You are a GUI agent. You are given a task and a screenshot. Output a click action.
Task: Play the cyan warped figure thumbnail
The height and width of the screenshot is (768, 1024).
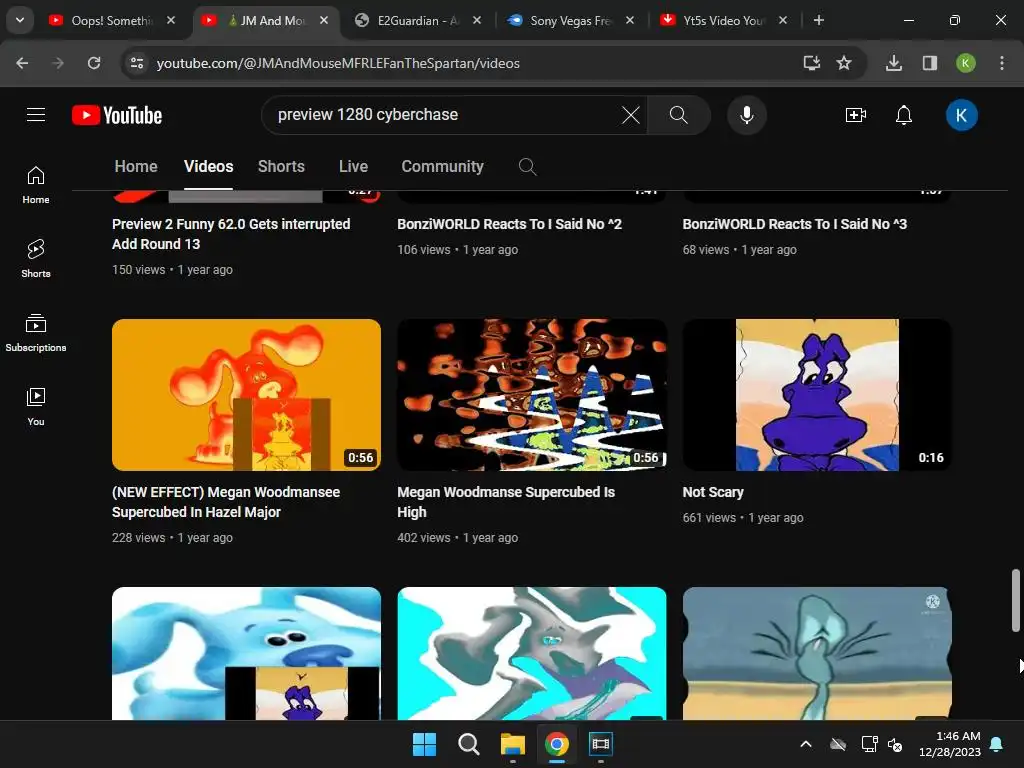click(x=532, y=653)
